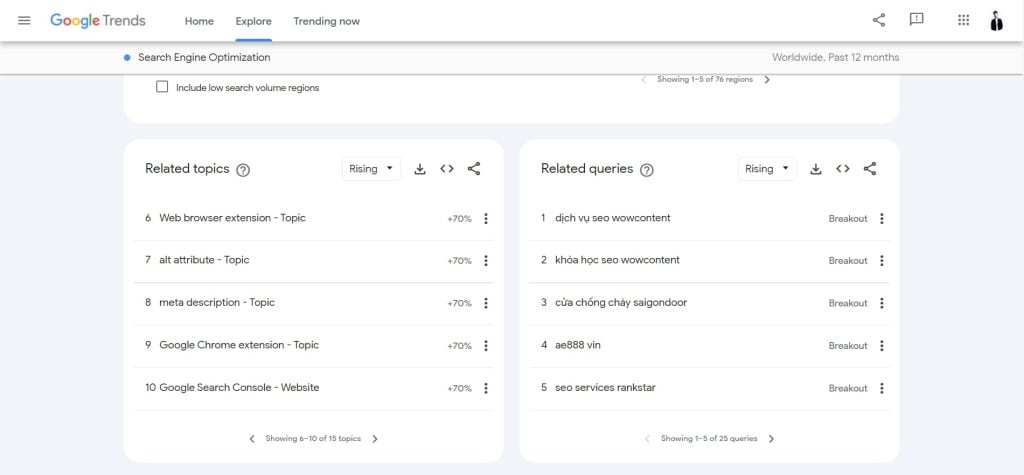Embed the Related queries widget
The height and width of the screenshot is (475, 1024).
(x=842, y=169)
